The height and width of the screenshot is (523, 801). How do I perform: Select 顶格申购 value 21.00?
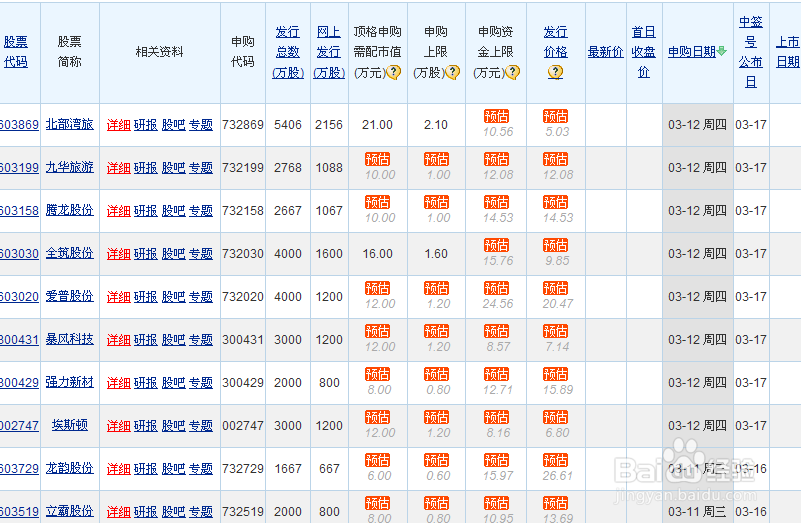pos(378,125)
